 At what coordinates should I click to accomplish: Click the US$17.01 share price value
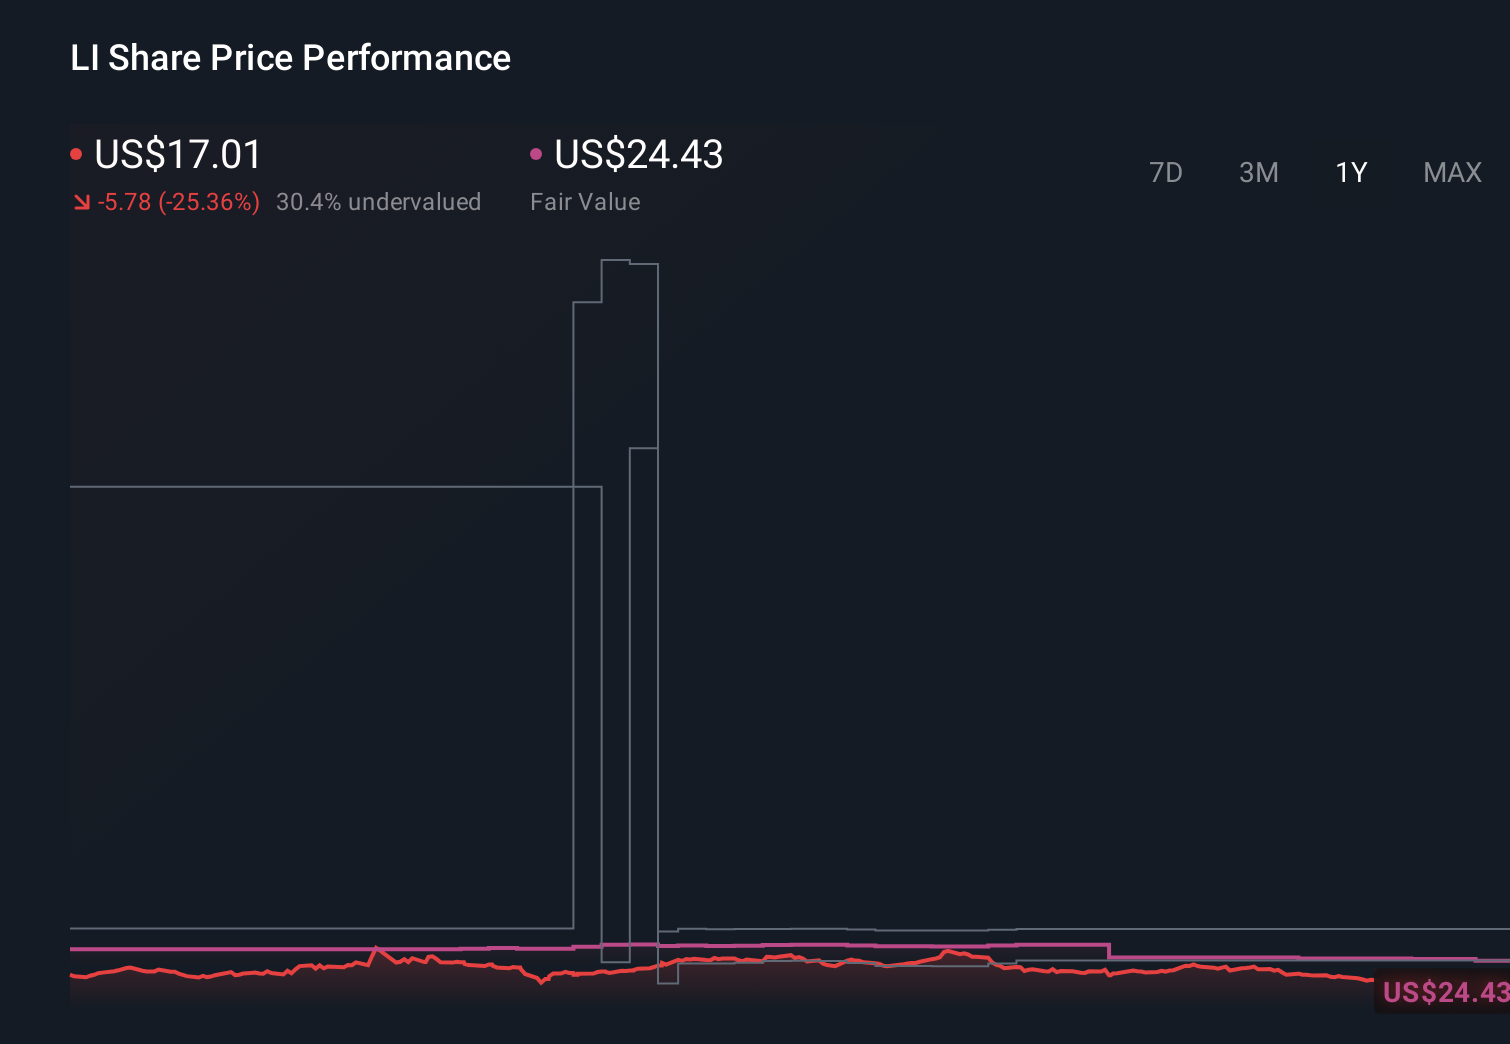tap(178, 155)
